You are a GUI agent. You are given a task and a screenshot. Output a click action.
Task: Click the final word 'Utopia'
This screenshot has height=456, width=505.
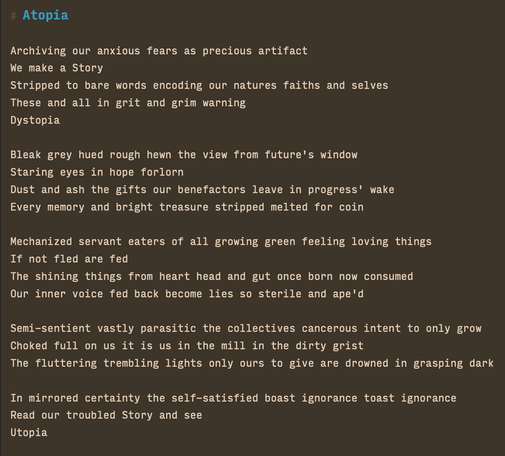(29, 433)
